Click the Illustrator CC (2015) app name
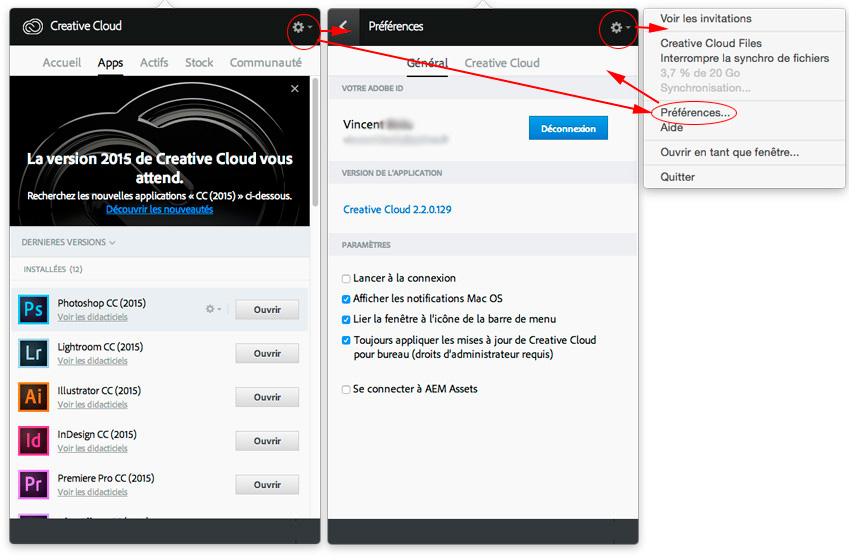This screenshot has width=849, height=557. [99, 391]
